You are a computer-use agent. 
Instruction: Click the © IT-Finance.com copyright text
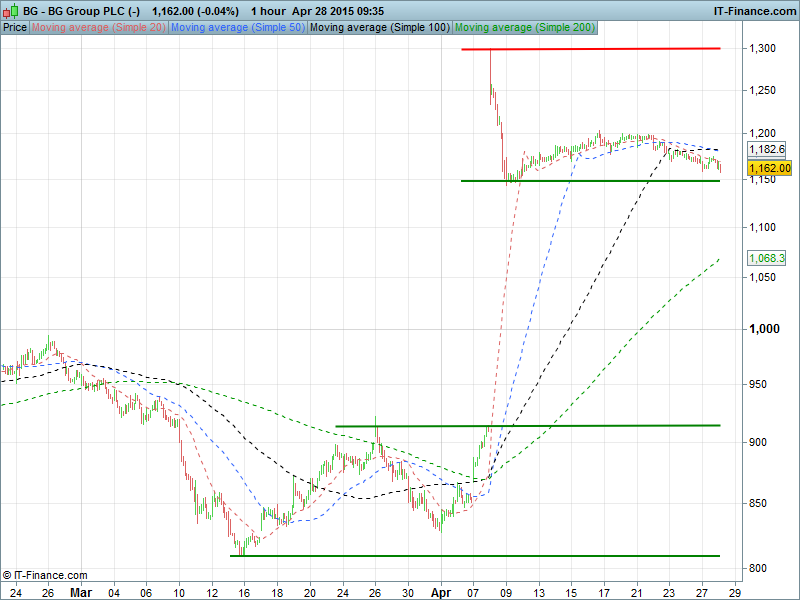[45, 575]
